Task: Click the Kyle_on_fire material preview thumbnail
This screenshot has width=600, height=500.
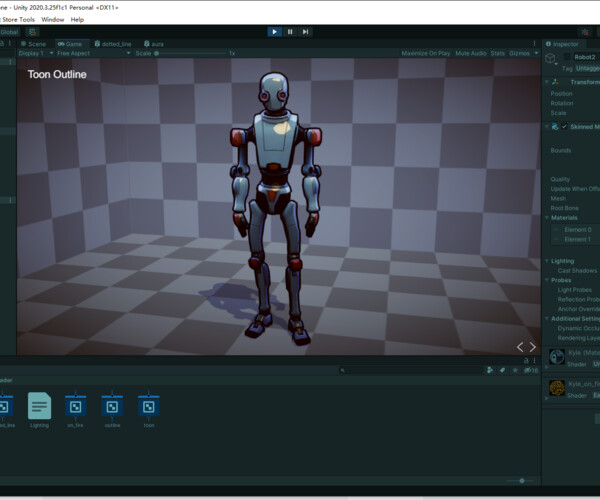Action: click(557, 388)
